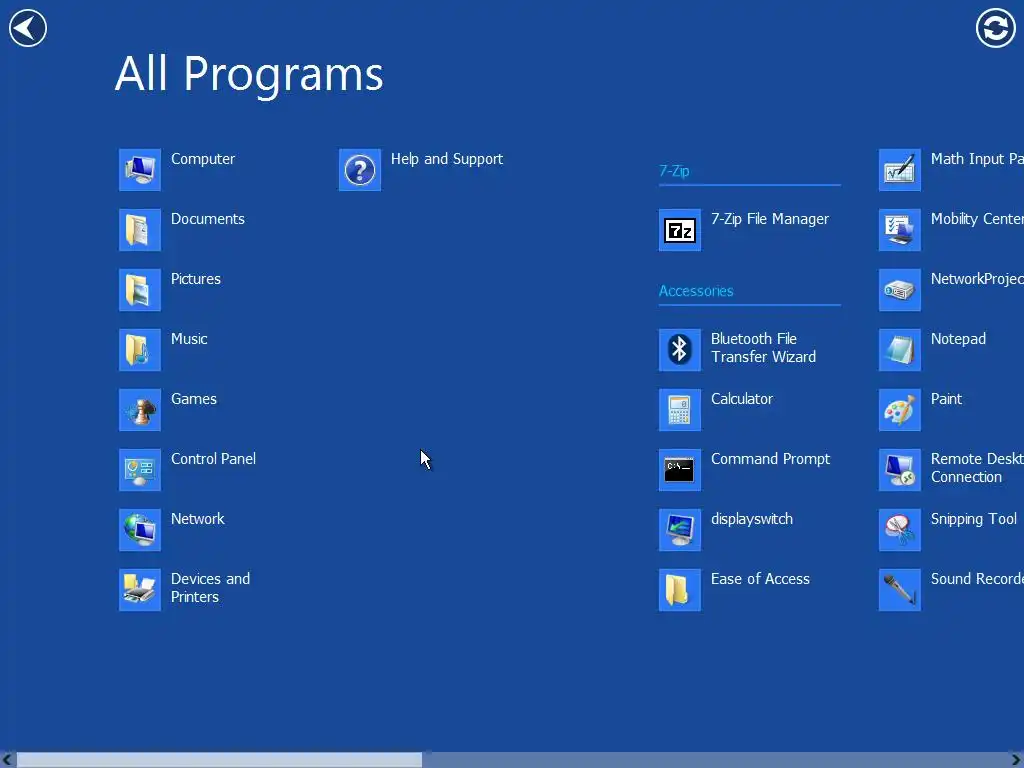The width and height of the screenshot is (1024, 768).
Task: Launch the displayswitch icon
Action: coord(680,530)
